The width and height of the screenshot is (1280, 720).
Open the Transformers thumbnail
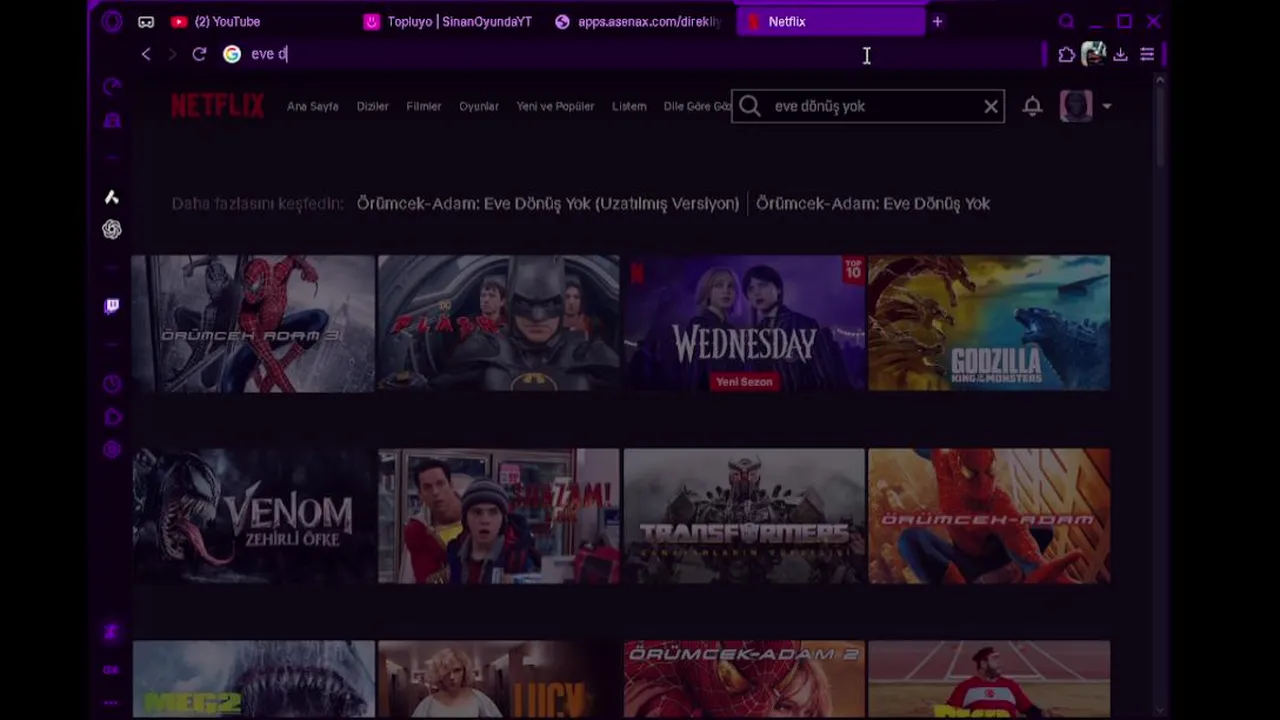tap(744, 516)
